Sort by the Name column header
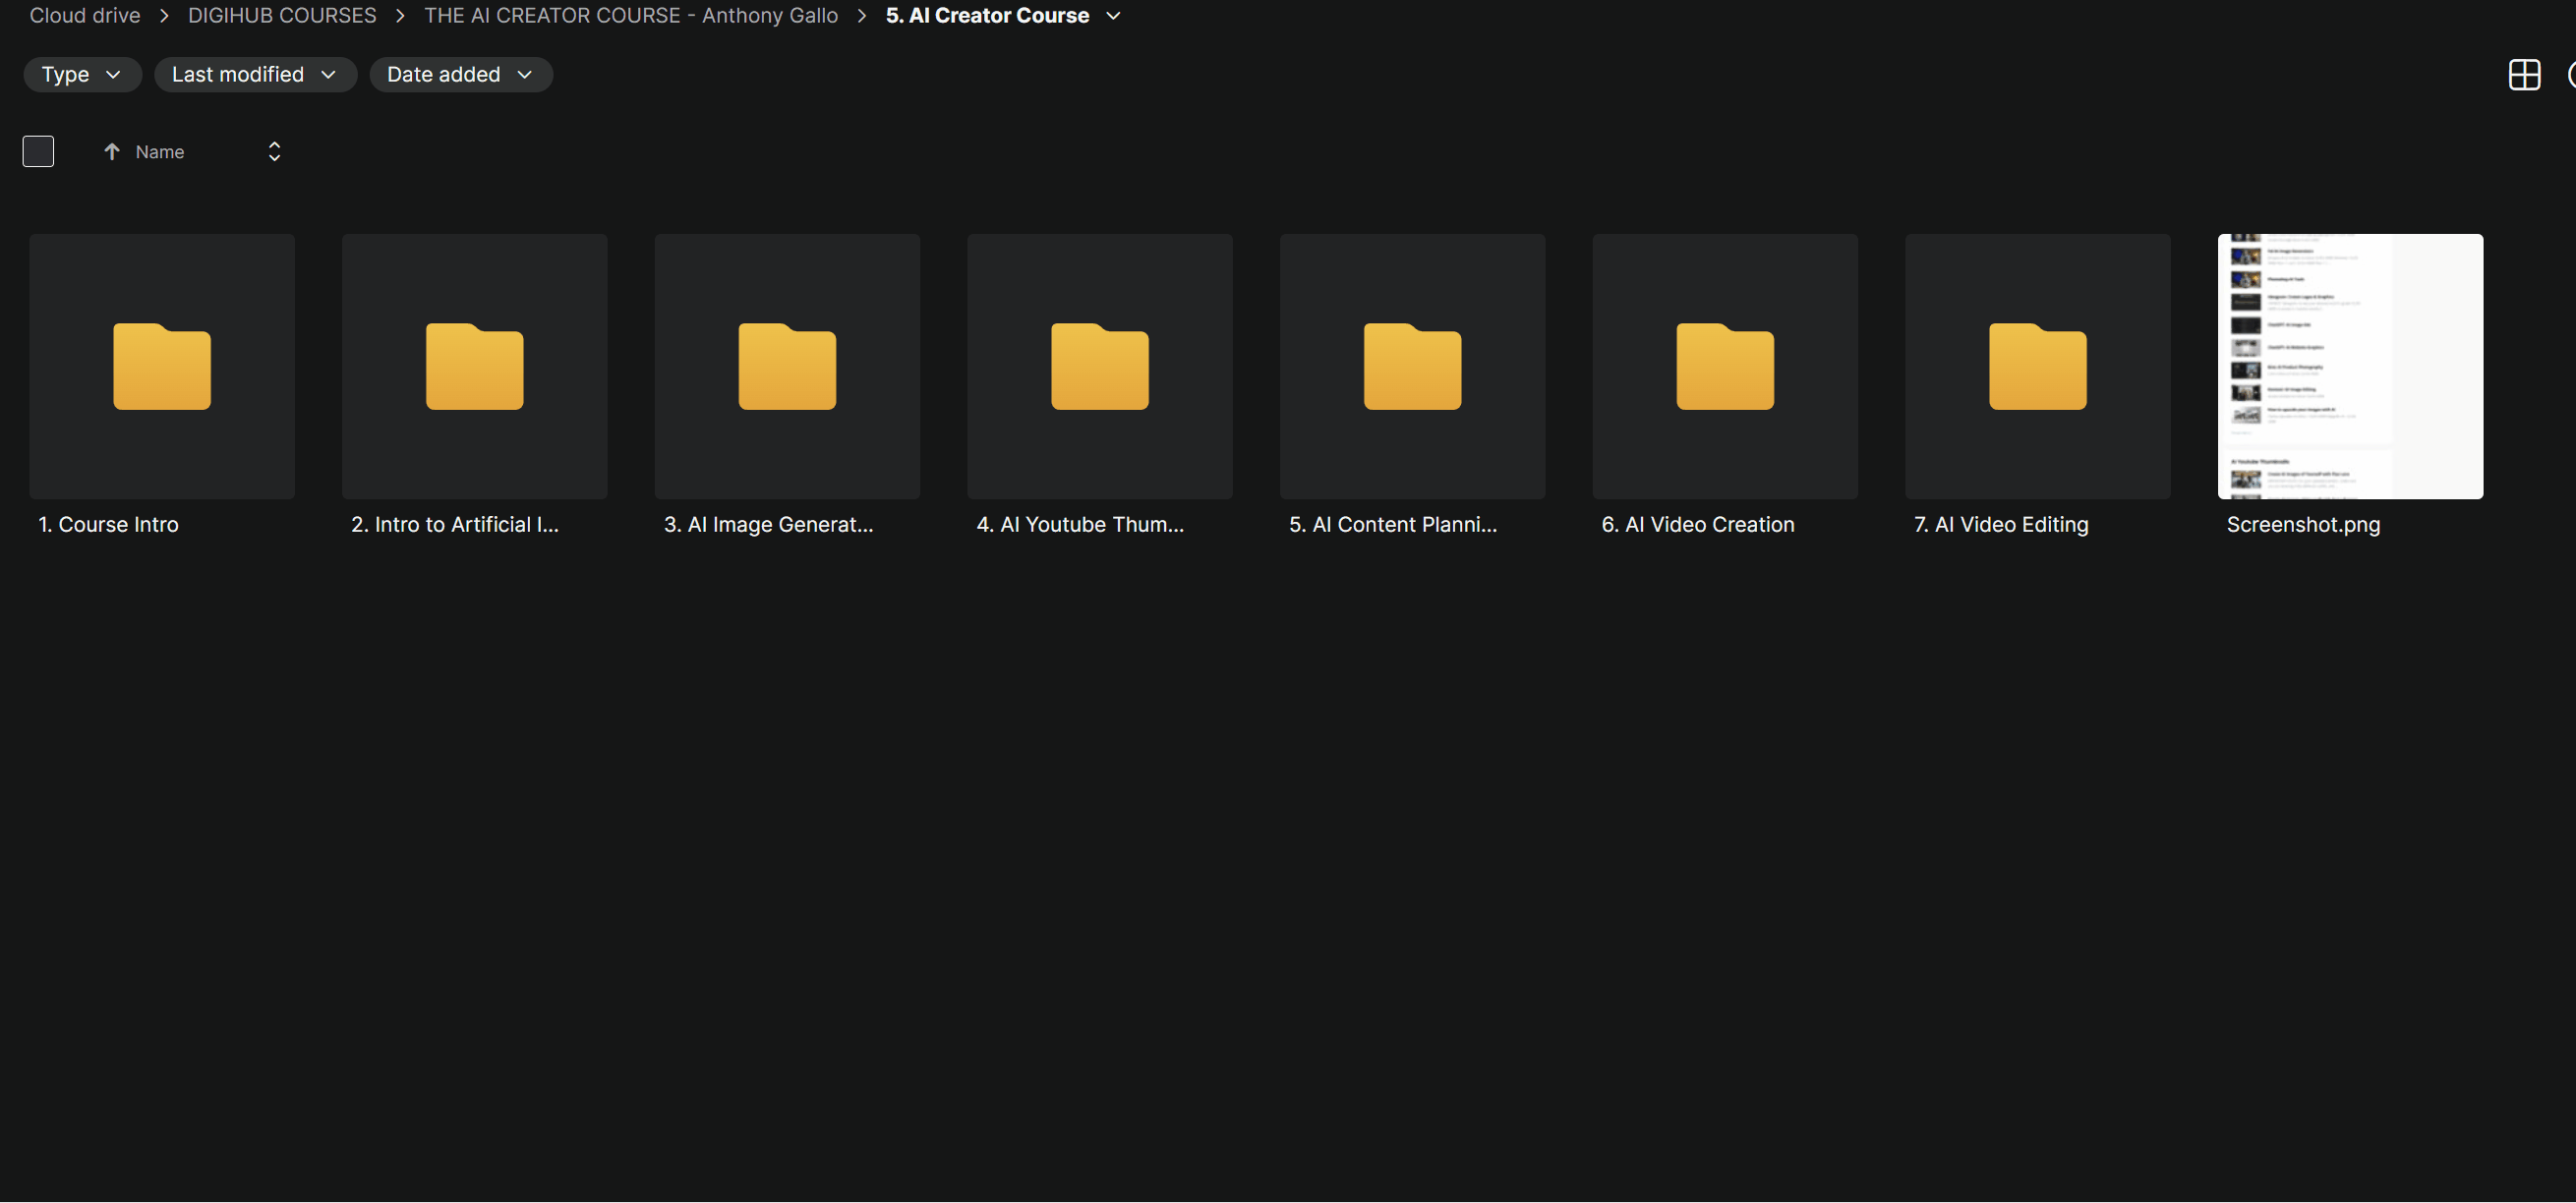 tap(160, 152)
